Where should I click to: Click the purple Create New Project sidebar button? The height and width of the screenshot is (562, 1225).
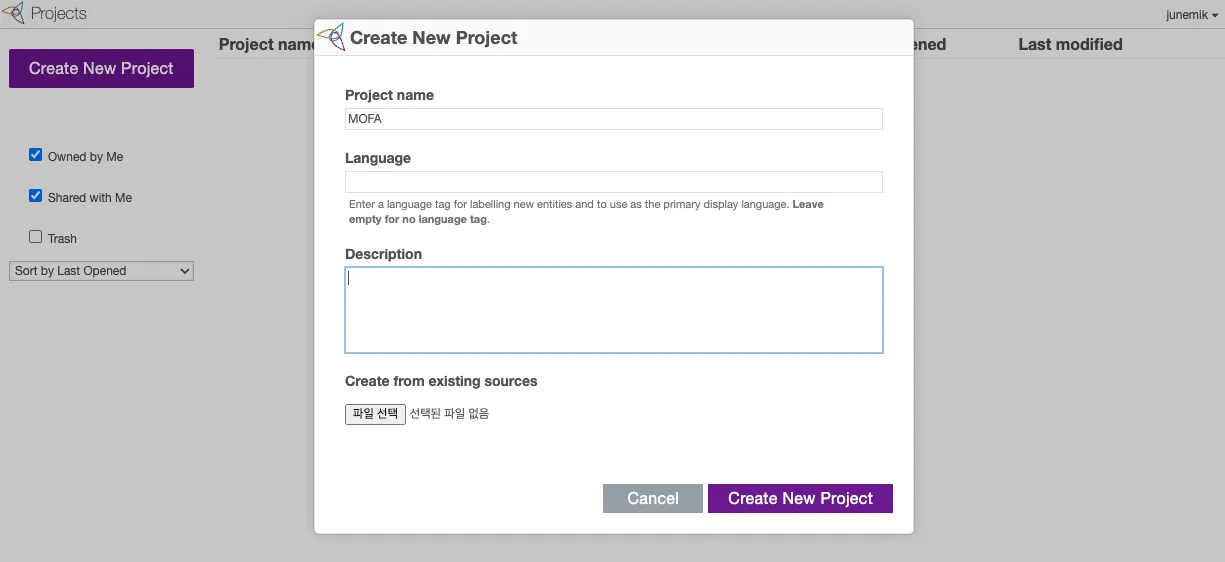[x=101, y=68]
